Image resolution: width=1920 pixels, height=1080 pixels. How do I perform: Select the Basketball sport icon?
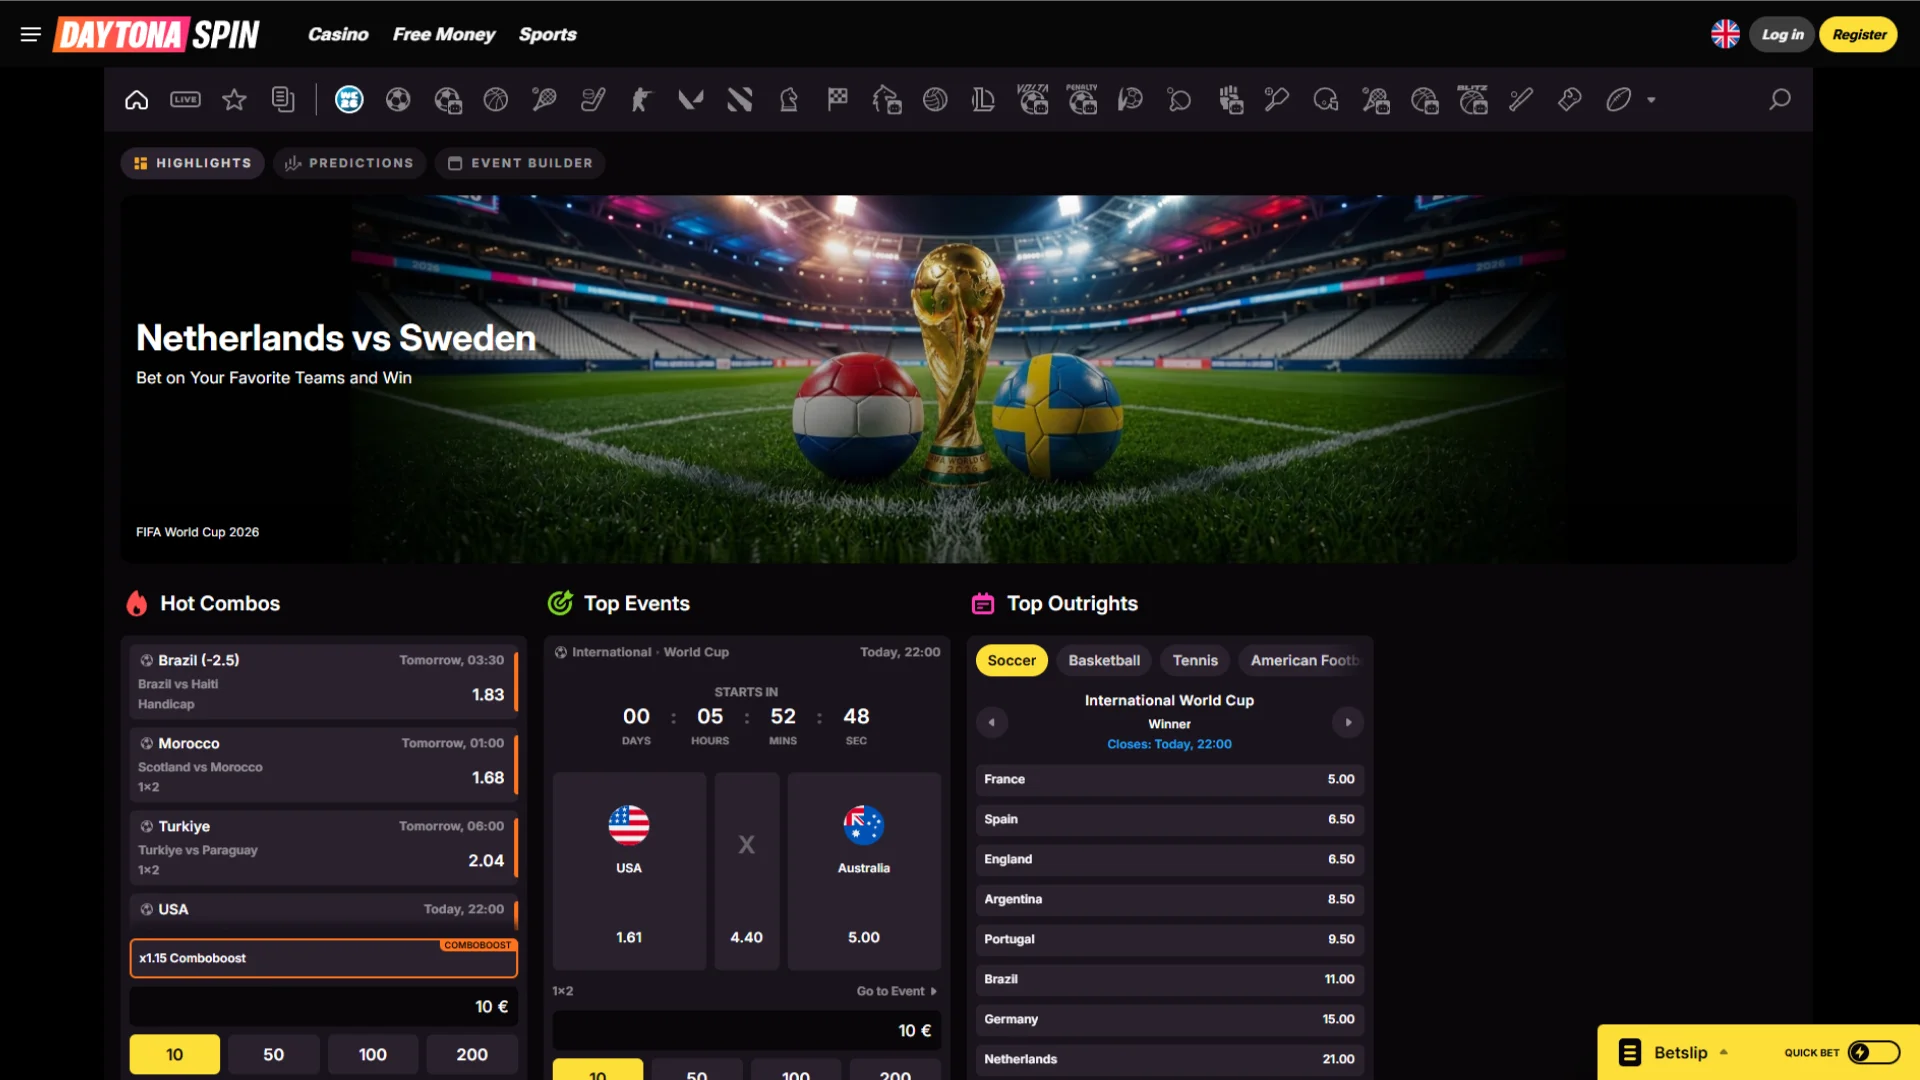496,100
